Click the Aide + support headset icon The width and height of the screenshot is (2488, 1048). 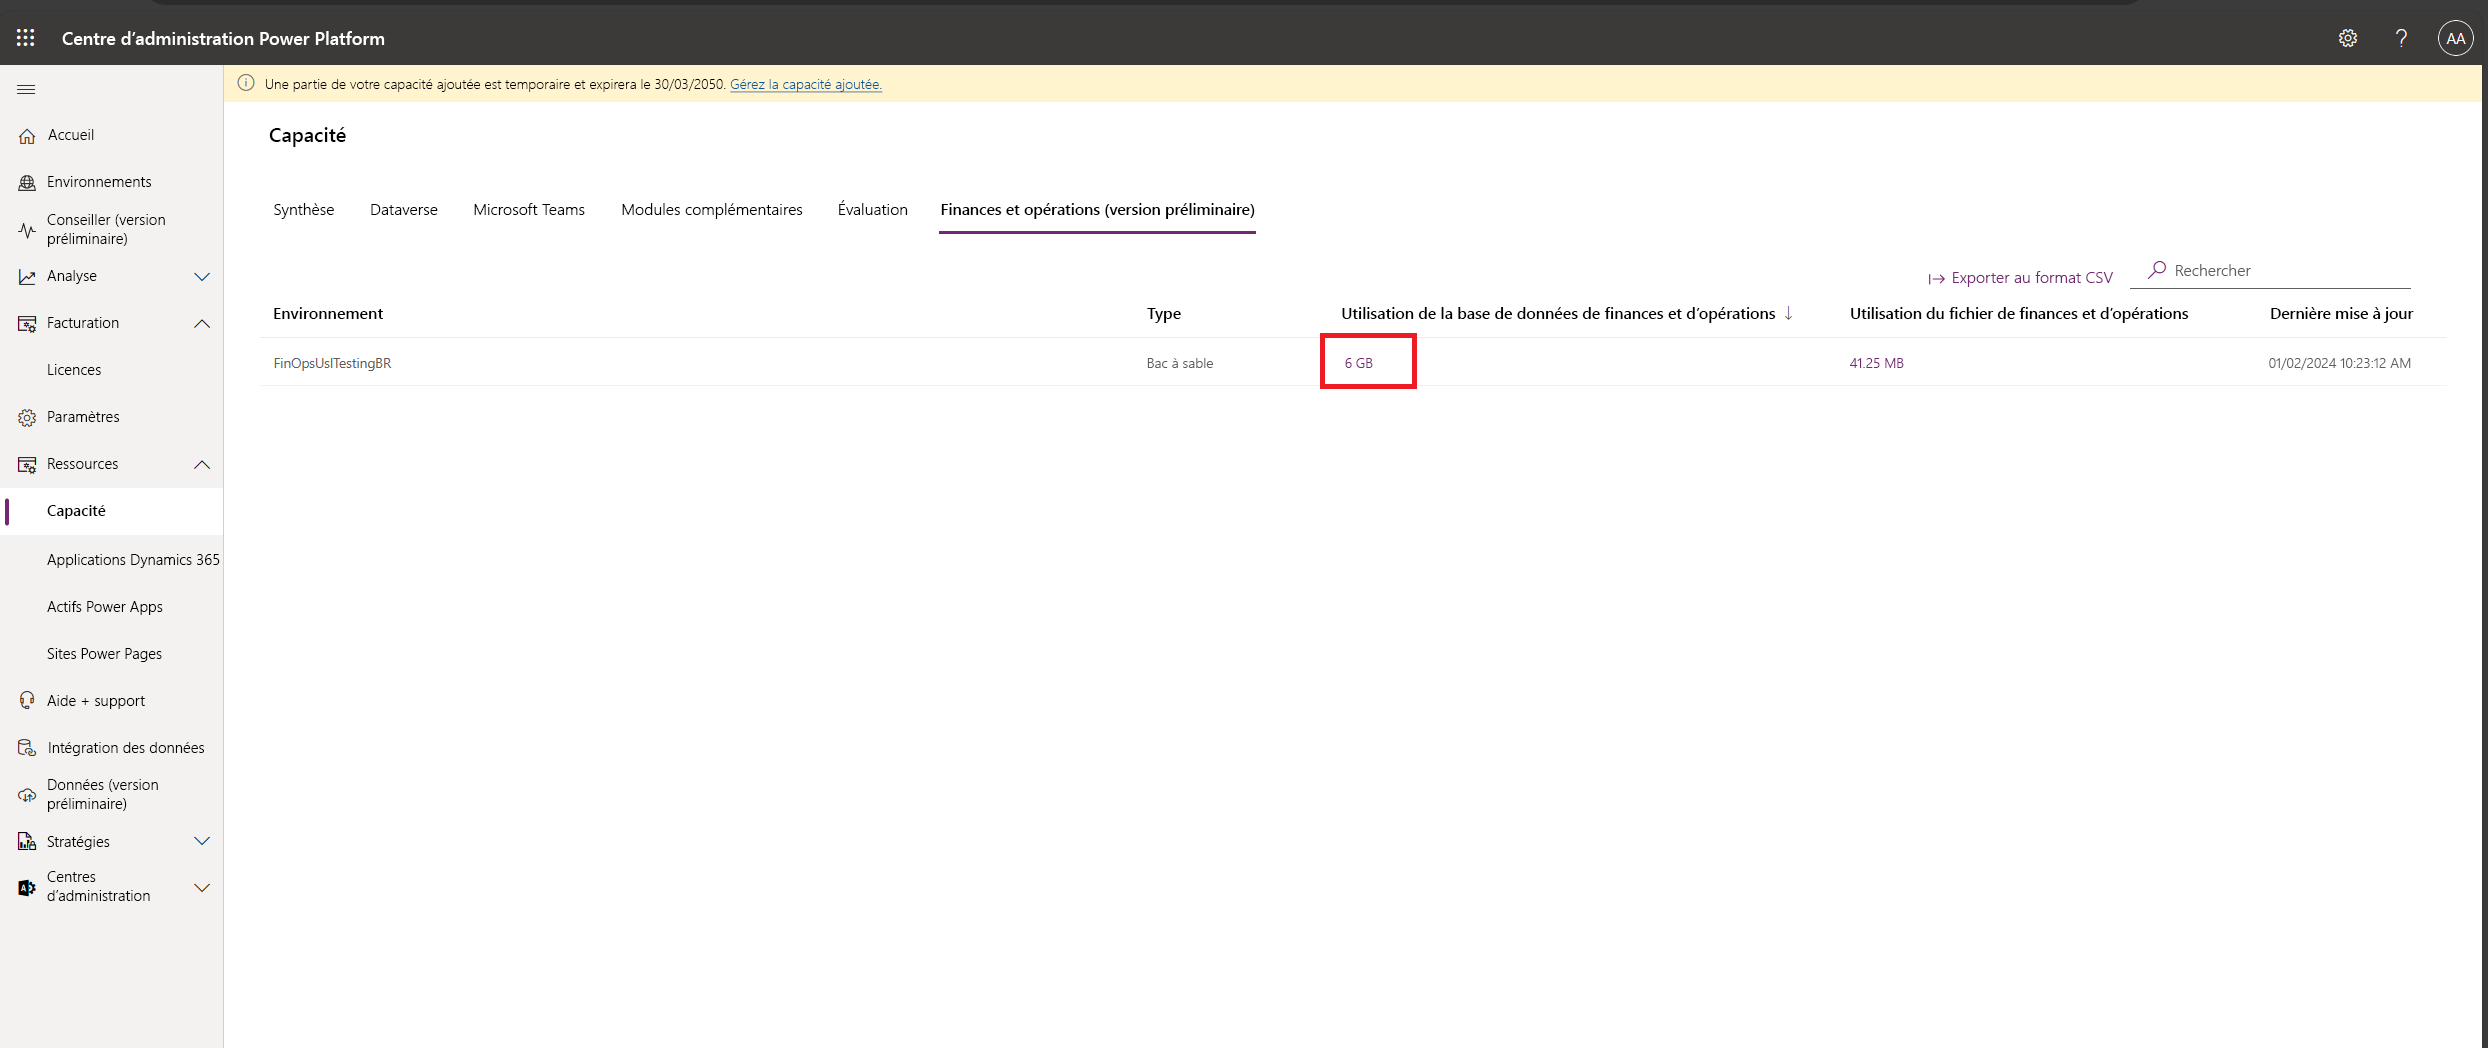(27, 701)
